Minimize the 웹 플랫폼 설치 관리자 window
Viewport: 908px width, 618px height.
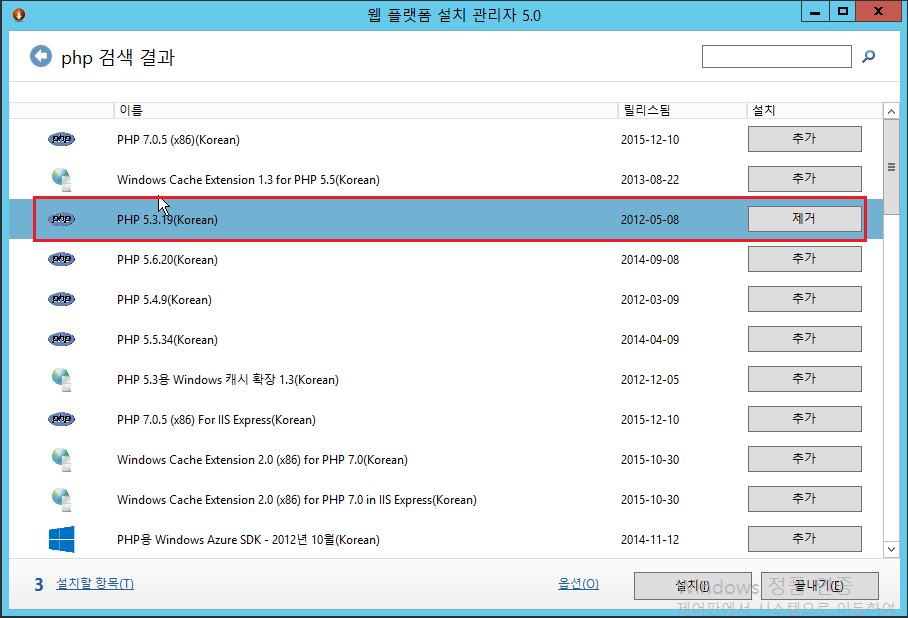tap(815, 12)
